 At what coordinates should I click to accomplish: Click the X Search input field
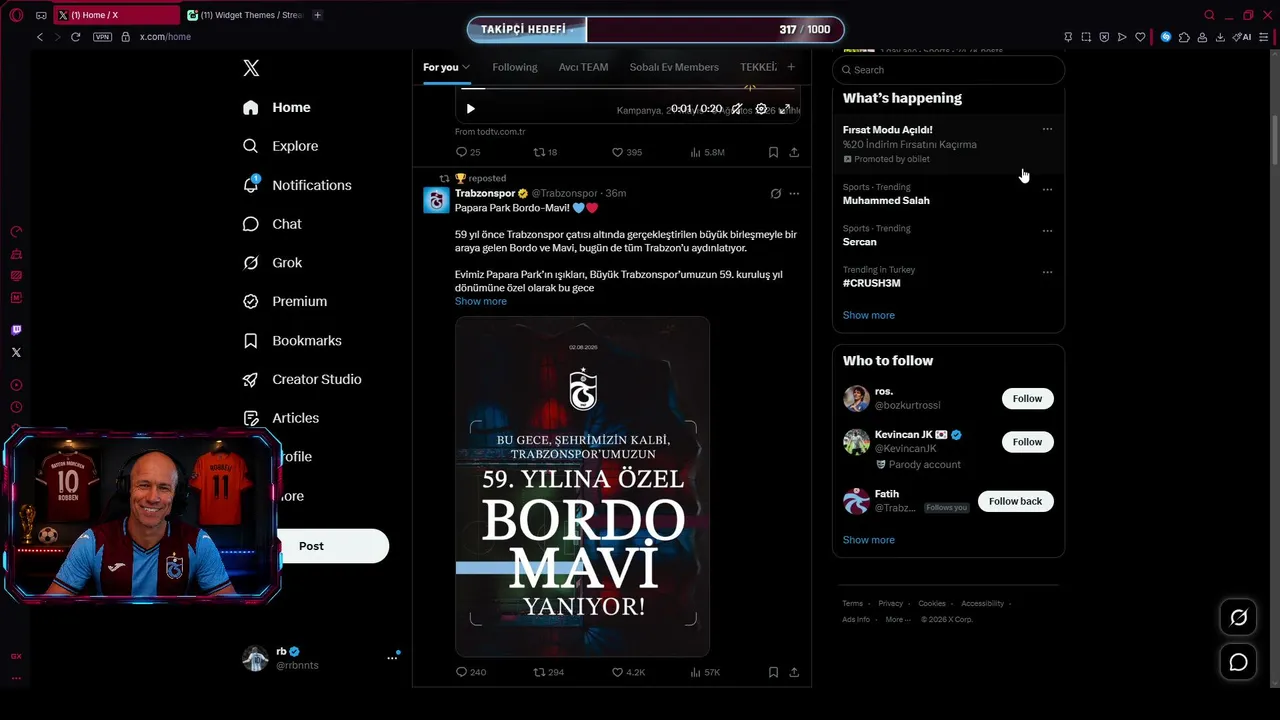tap(948, 70)
